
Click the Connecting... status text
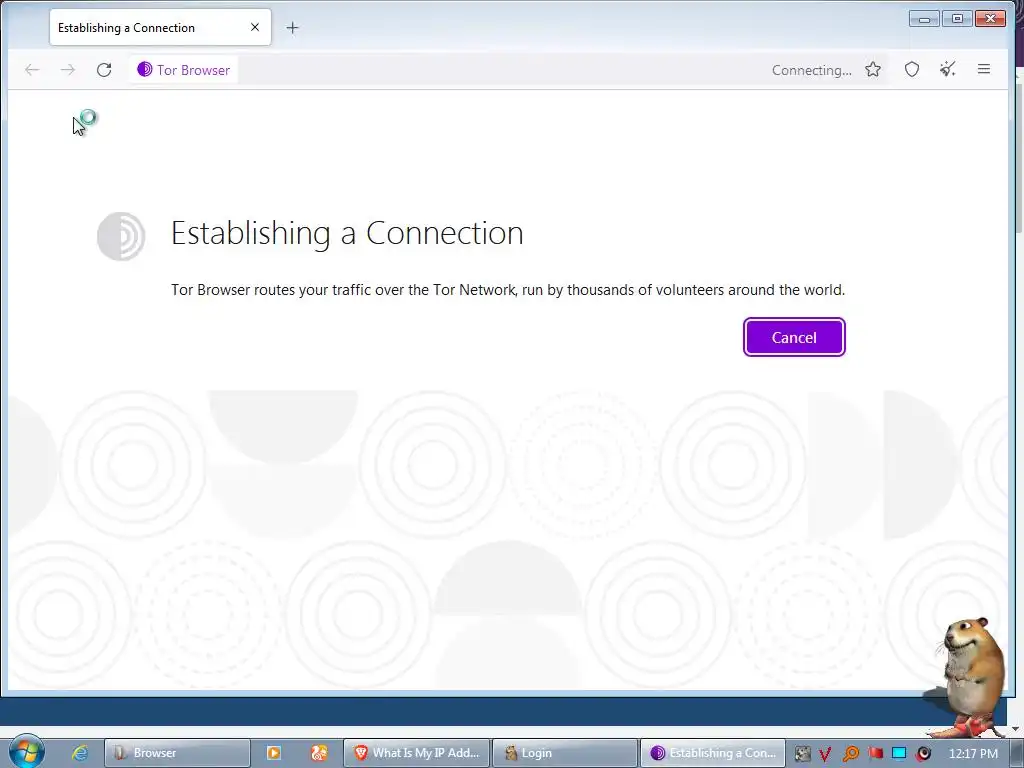(x=812, y=71)
